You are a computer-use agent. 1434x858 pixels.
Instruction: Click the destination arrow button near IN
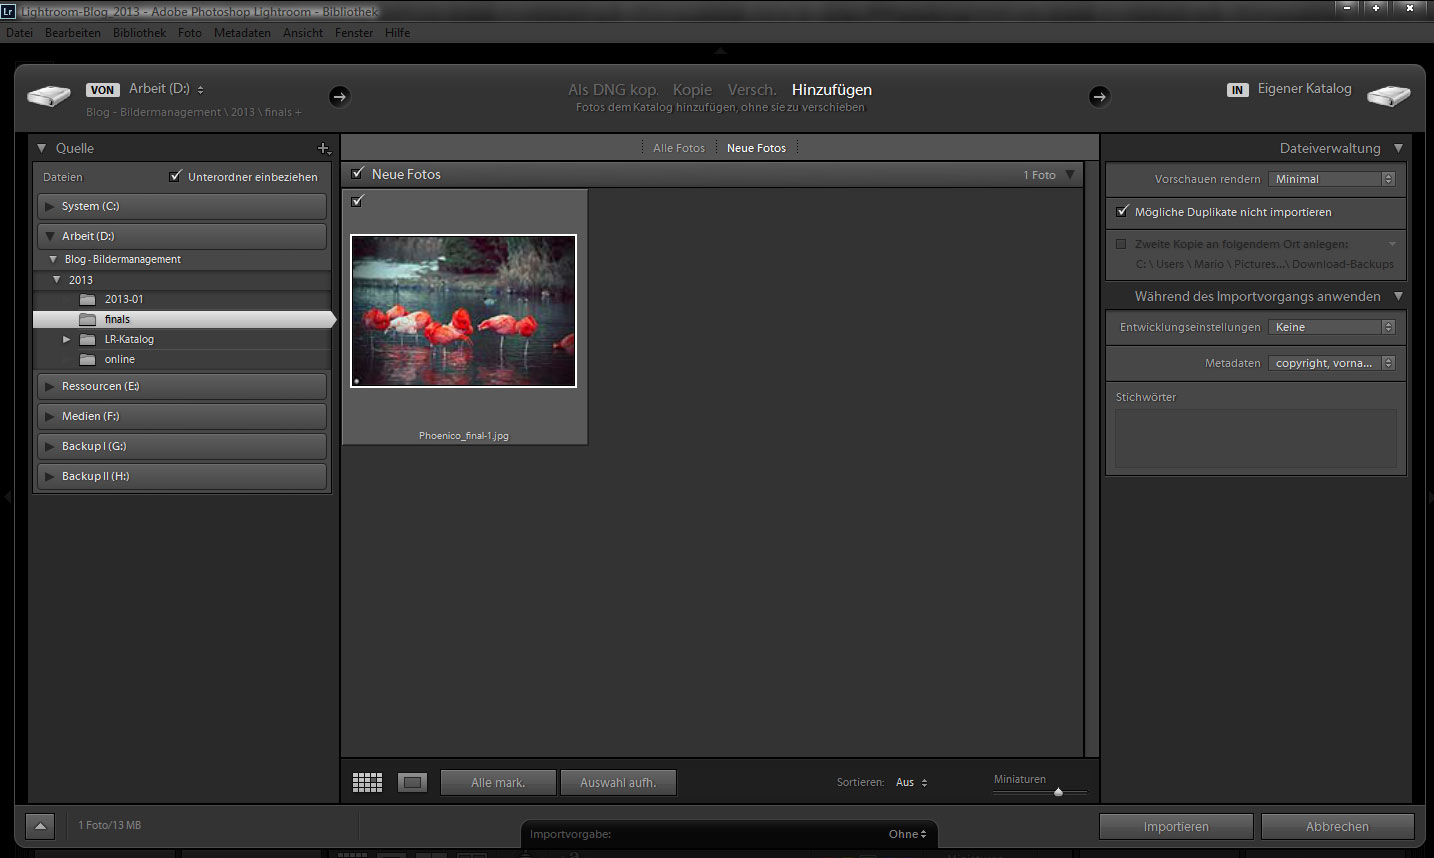click(1099, 96)
